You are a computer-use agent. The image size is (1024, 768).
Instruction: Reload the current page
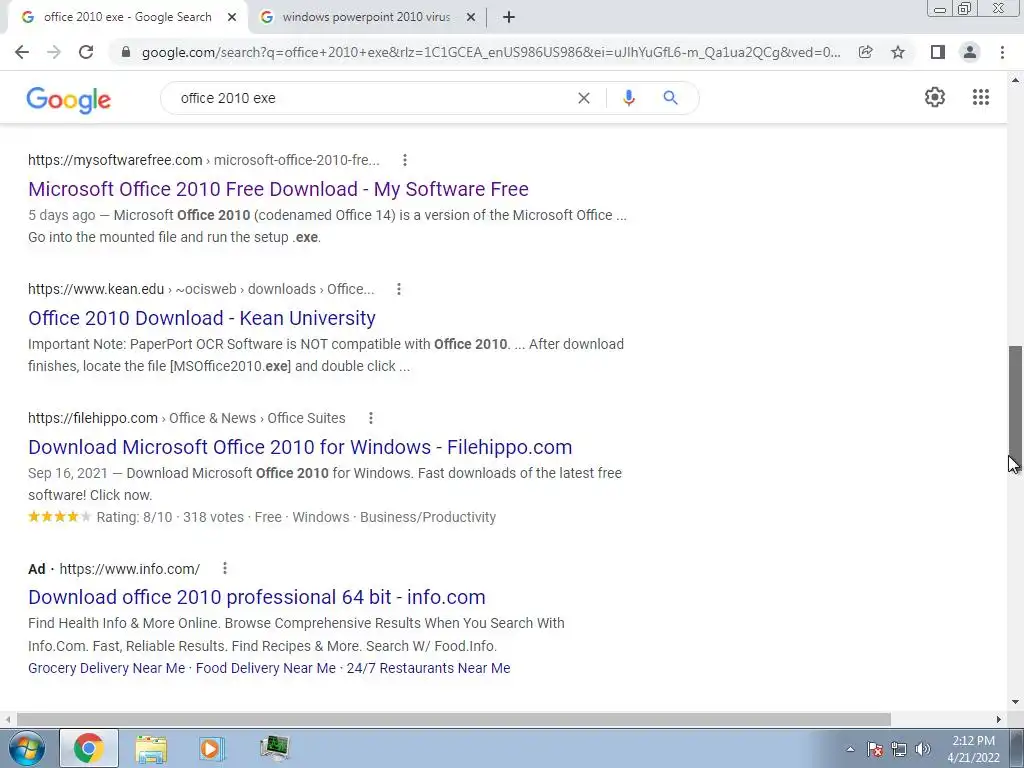[x=86, y=52]
